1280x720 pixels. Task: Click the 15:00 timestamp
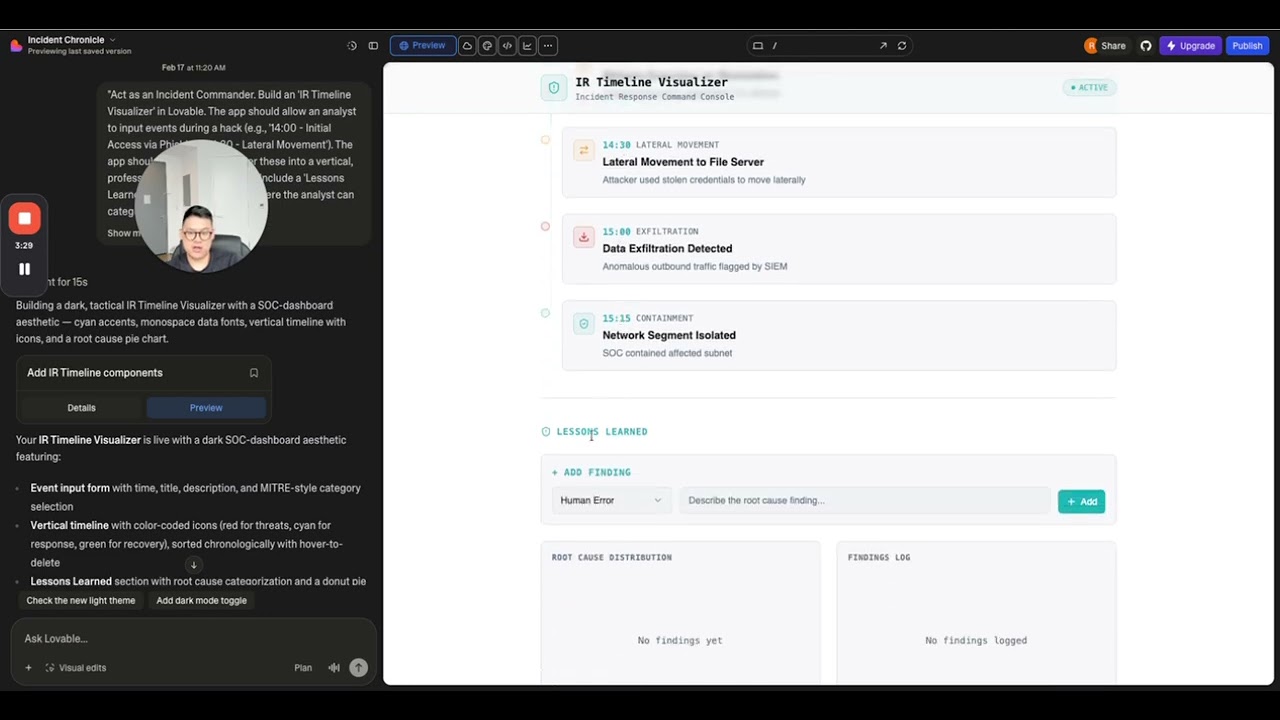[616, 231]
